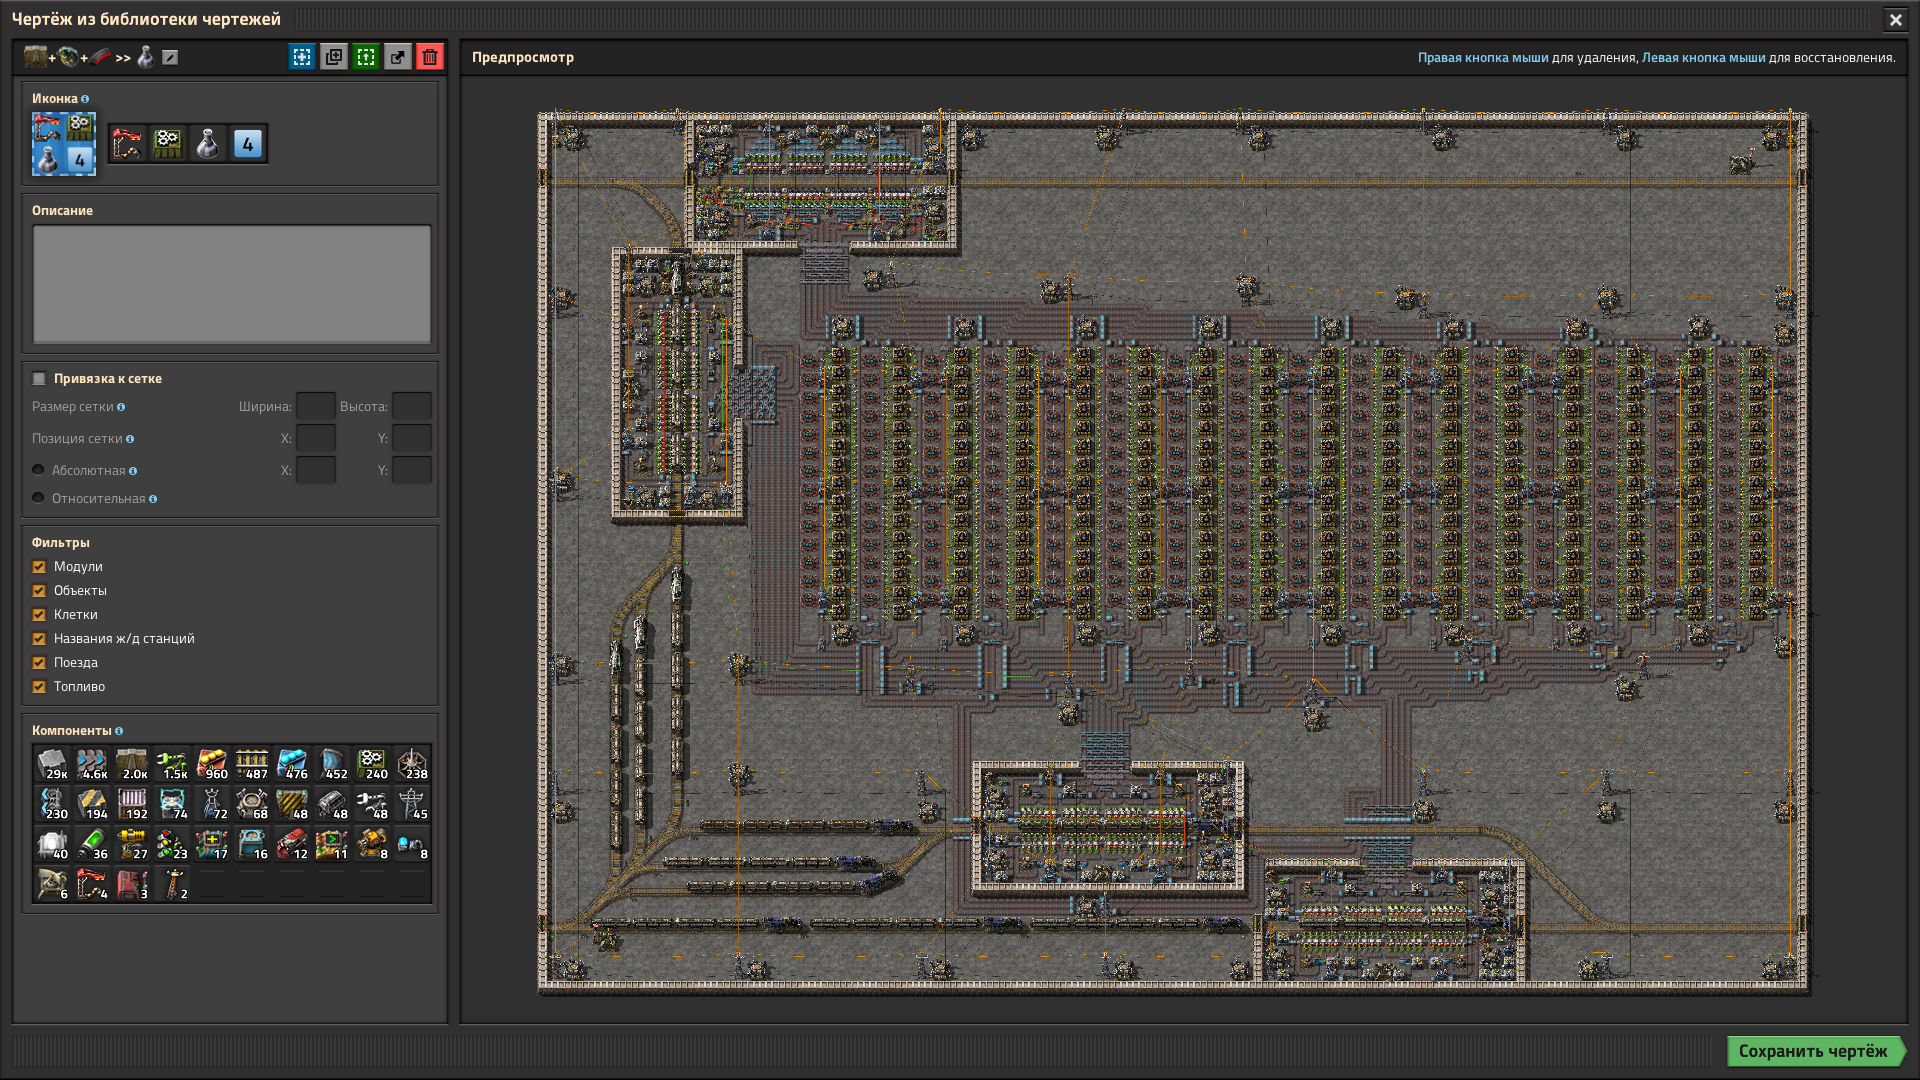This screenshot has height=1080, width=1920.
Task: Click the beacon component showing 238
Action: point(412,764)
